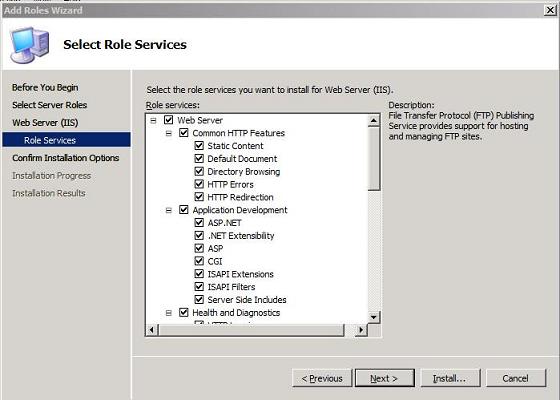Go to Select Server Roles step
560x400 pixels.
pos(49,105)
